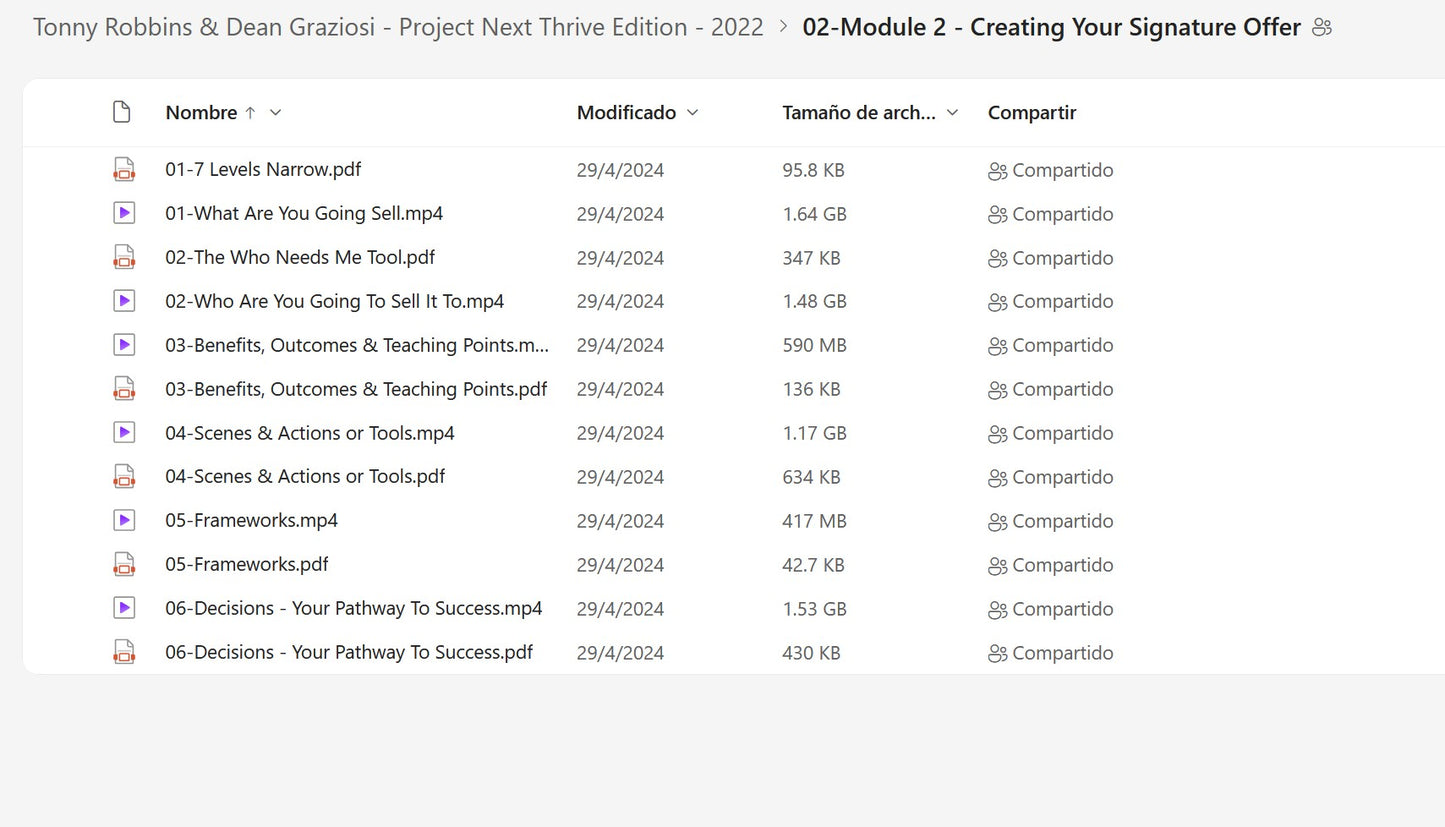Click the Compartir column header
This screenshot has height=827, width=1445.
[1032, 113]
